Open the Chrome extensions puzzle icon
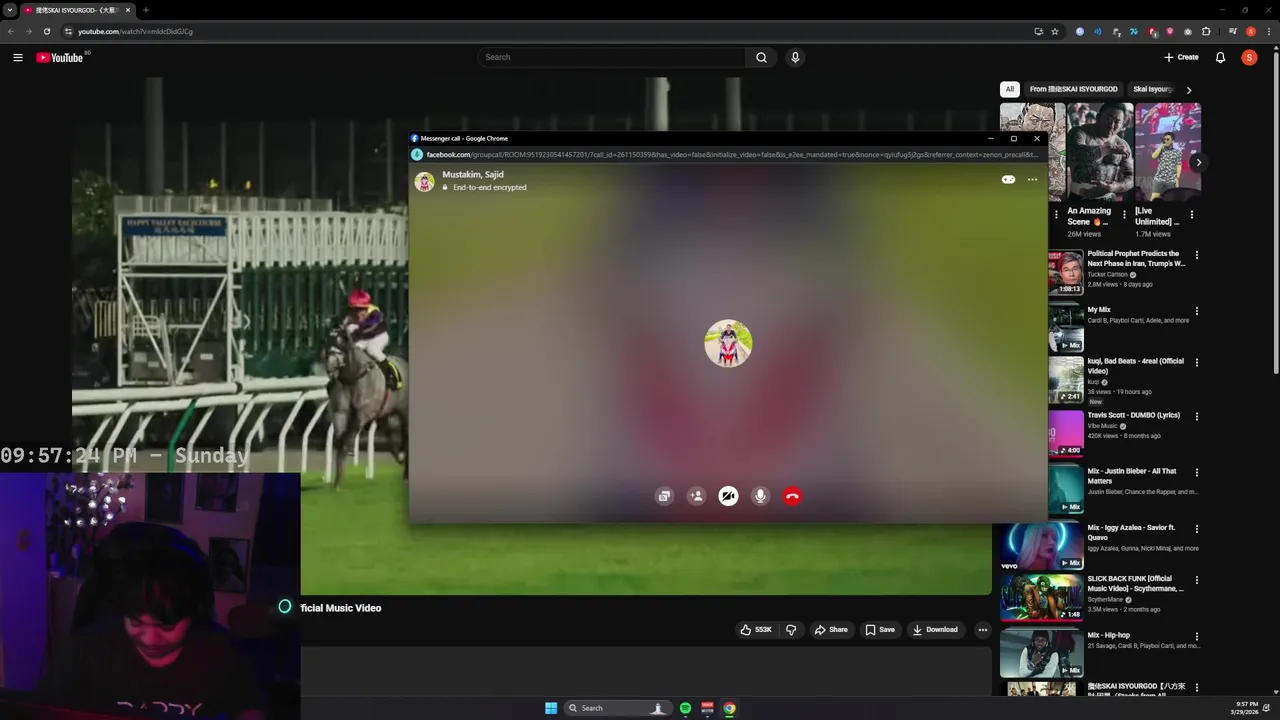 pos(1206,31)
